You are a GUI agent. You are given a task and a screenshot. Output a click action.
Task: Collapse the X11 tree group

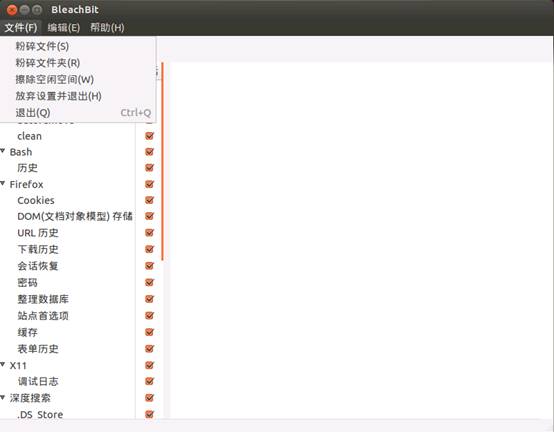point(3,364)
